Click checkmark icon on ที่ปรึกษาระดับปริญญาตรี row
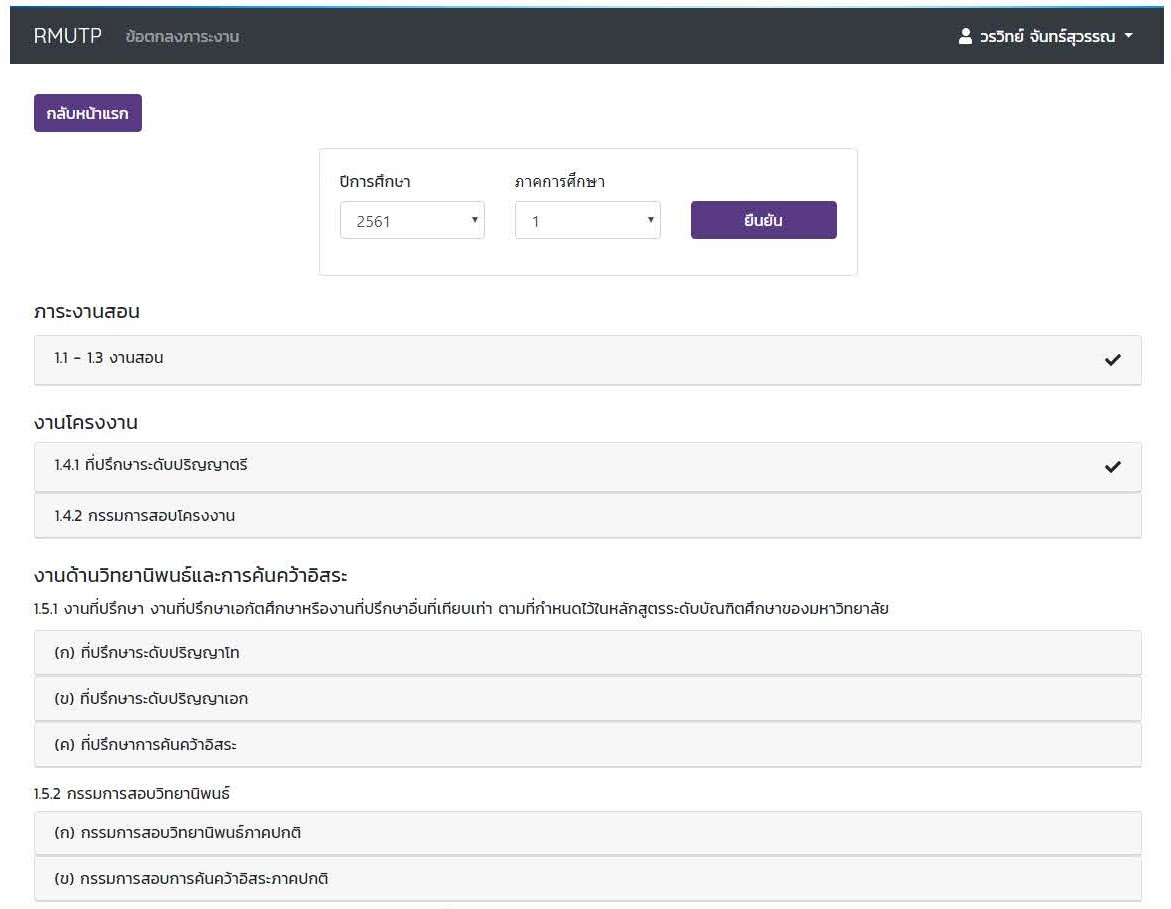 coord(1112,467)
